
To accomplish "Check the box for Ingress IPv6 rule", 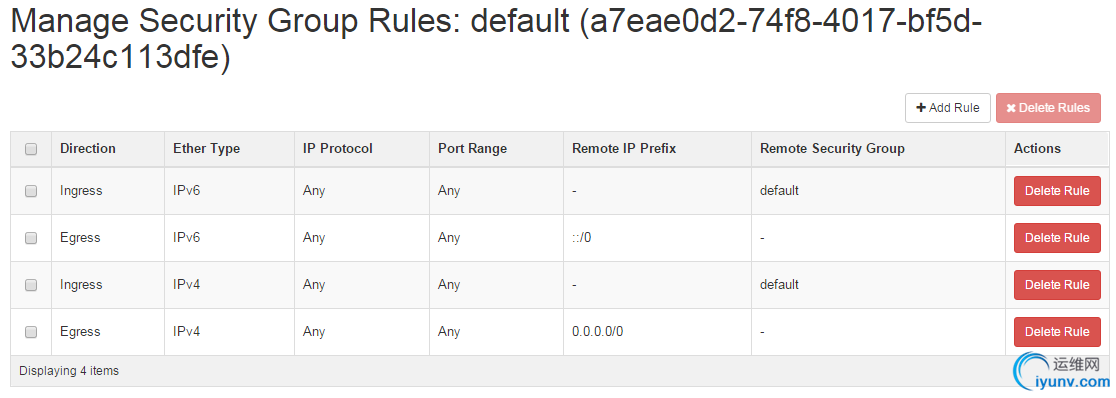I will pyautogui.click(x=31, y=191).
